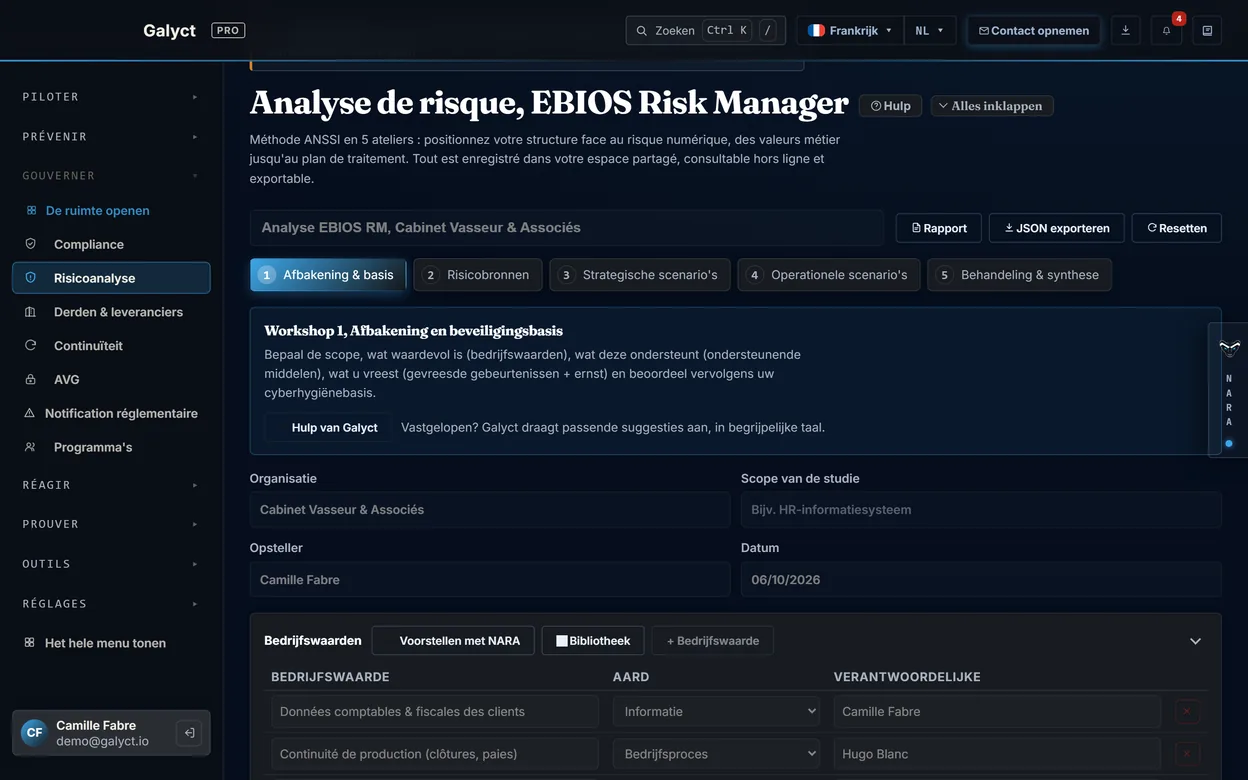Expand the RÉGLAGES menu section
The image size is (1248, 780).
coord(110,604)
